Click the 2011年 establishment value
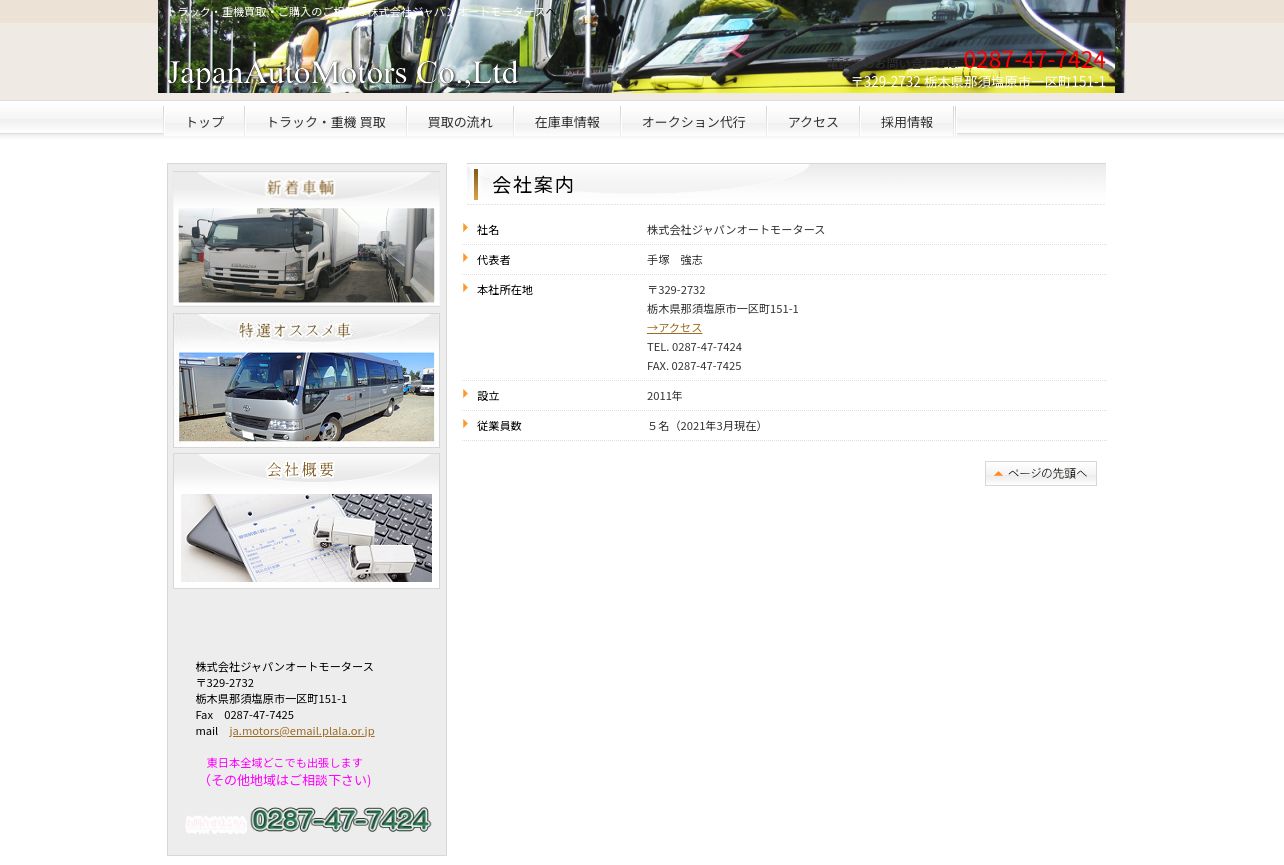This screenshot has height=865, width=1284. coord(665,396)
